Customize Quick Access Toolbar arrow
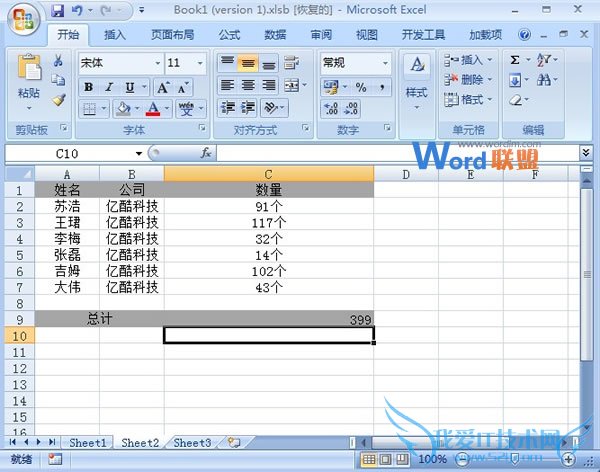600x472 pixels. (142, 10)
